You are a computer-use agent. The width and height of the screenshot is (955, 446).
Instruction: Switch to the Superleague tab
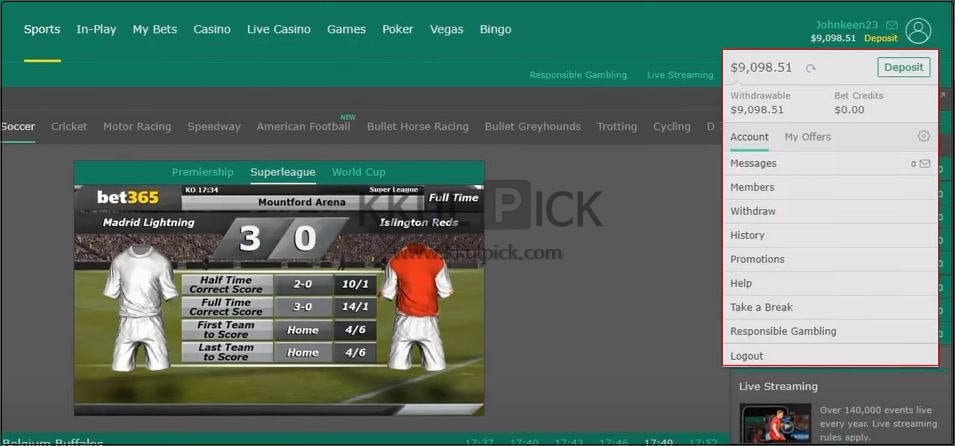(x=283, y=172)
